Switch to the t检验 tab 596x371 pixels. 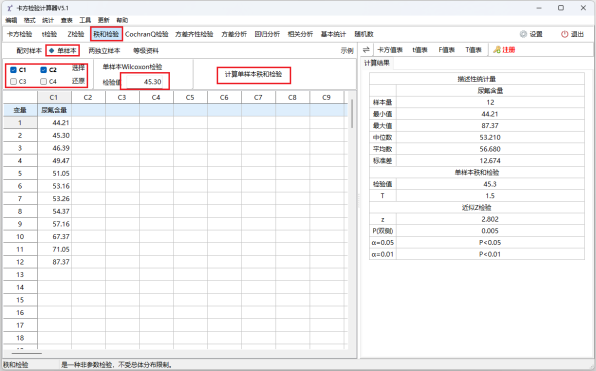49,34
